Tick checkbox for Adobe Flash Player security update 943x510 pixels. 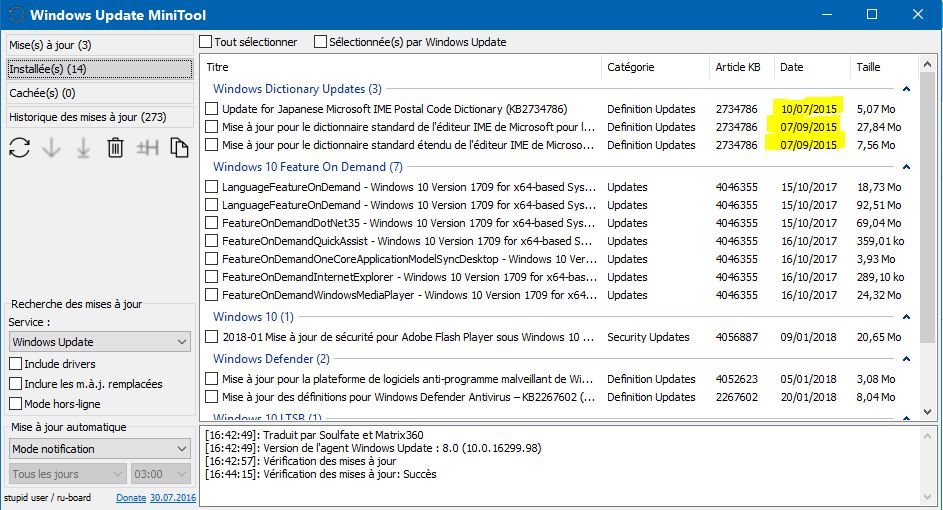coord(211,337)
